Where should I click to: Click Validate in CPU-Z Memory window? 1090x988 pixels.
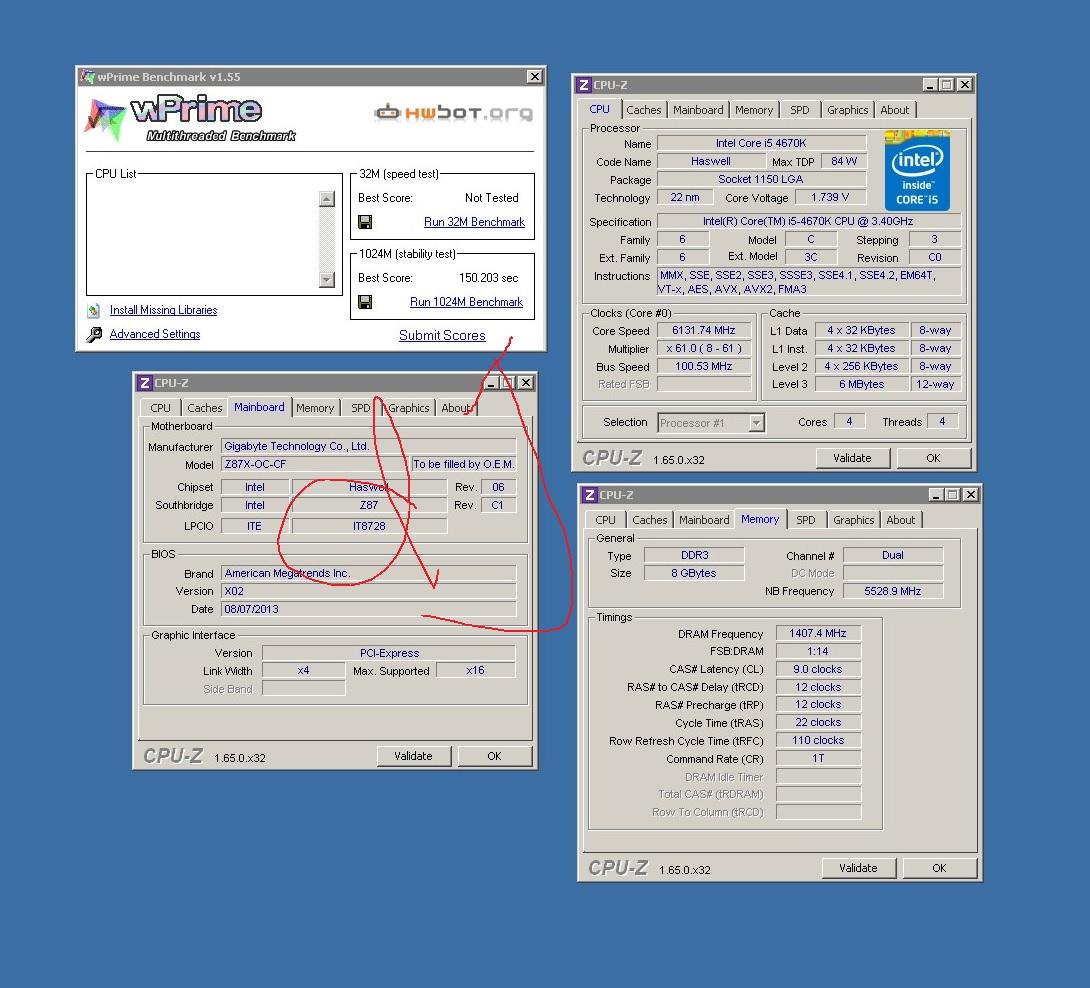858,868
